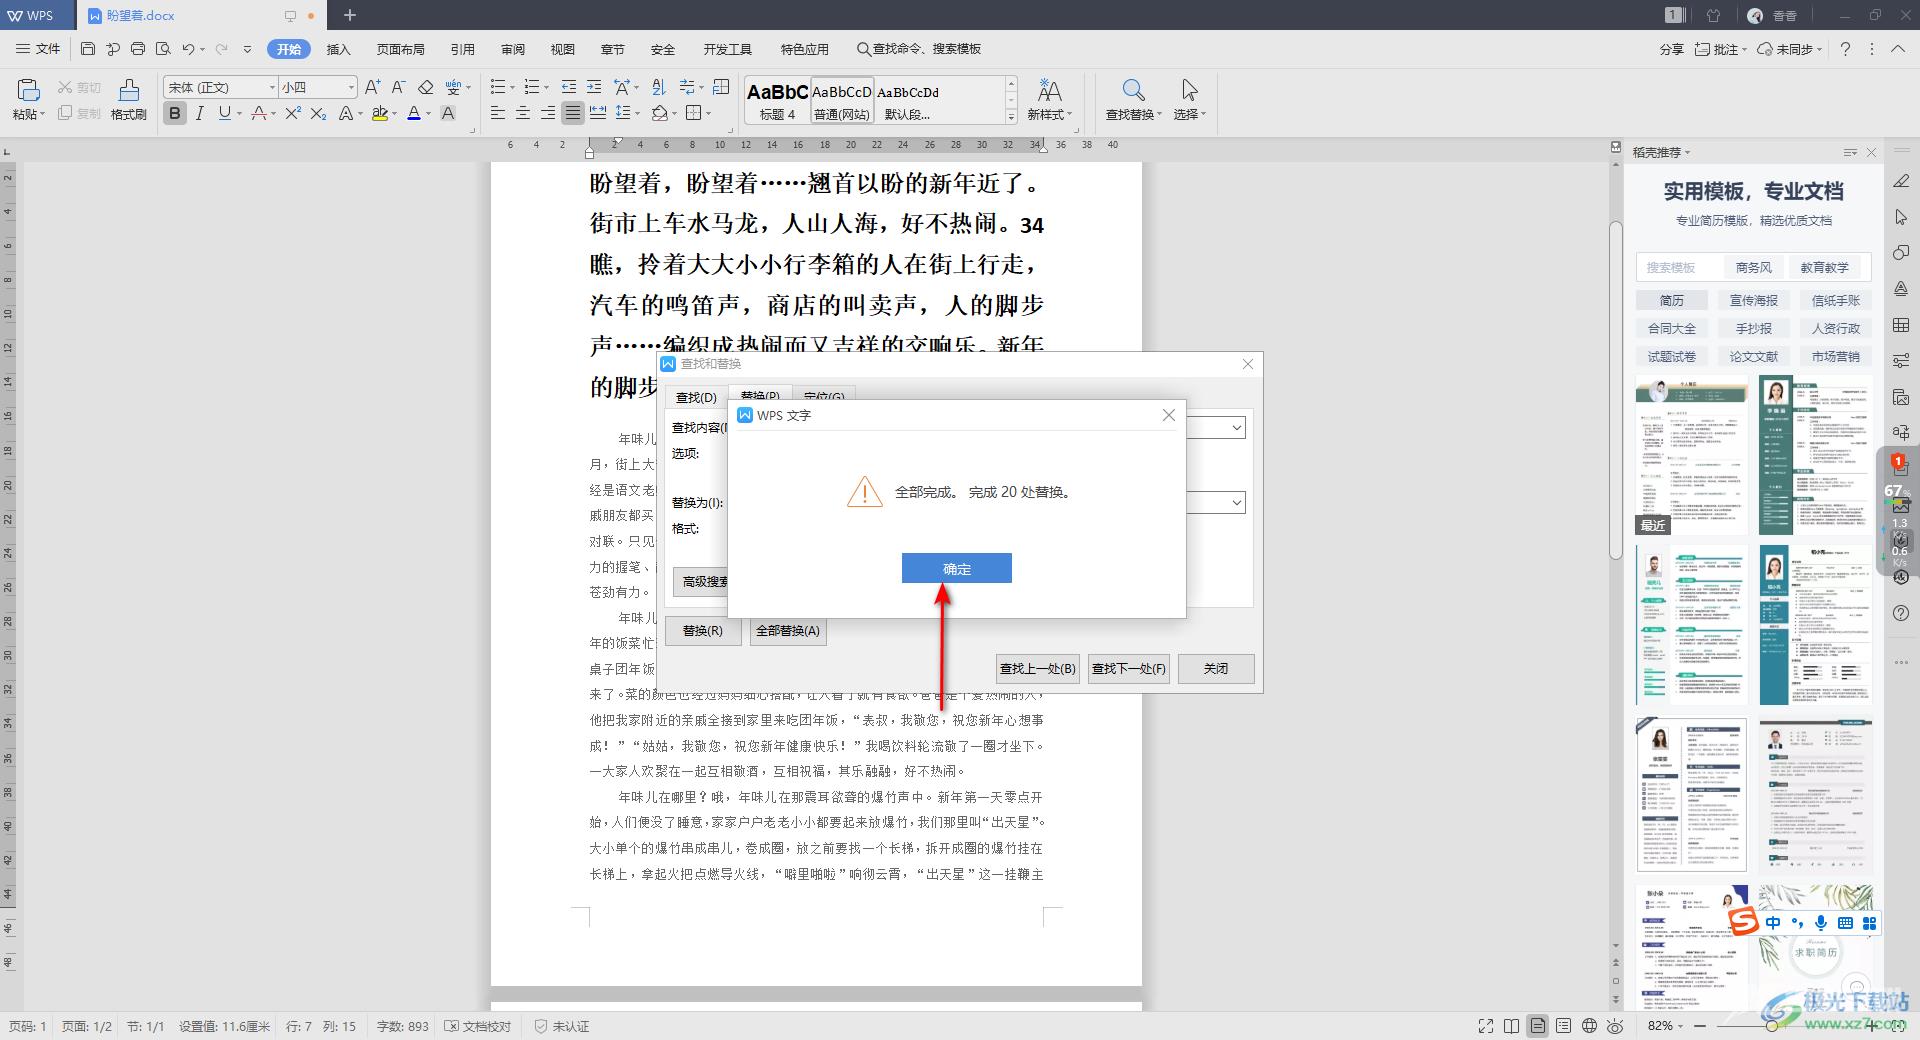Open the 查找内容 combo box dropdown
This screenshot has width=1920, height=1040.
tap(1237, 428)
